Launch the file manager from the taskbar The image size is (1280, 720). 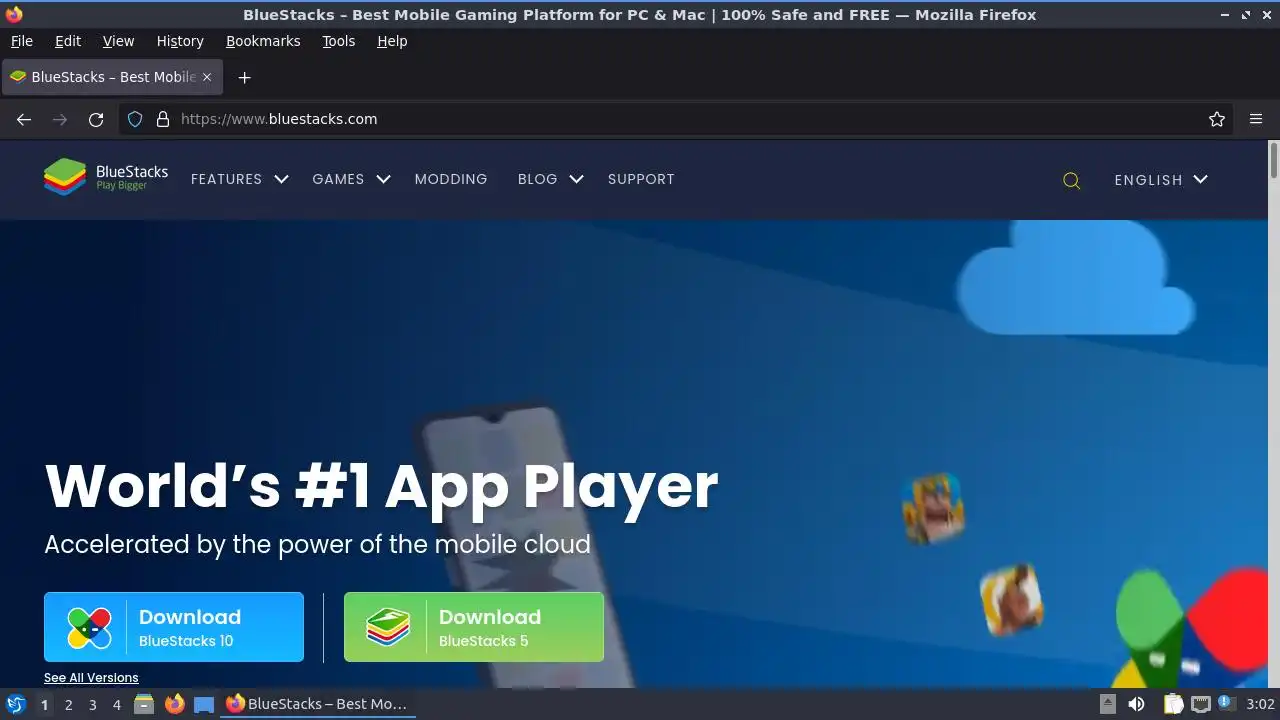point(144,704)
